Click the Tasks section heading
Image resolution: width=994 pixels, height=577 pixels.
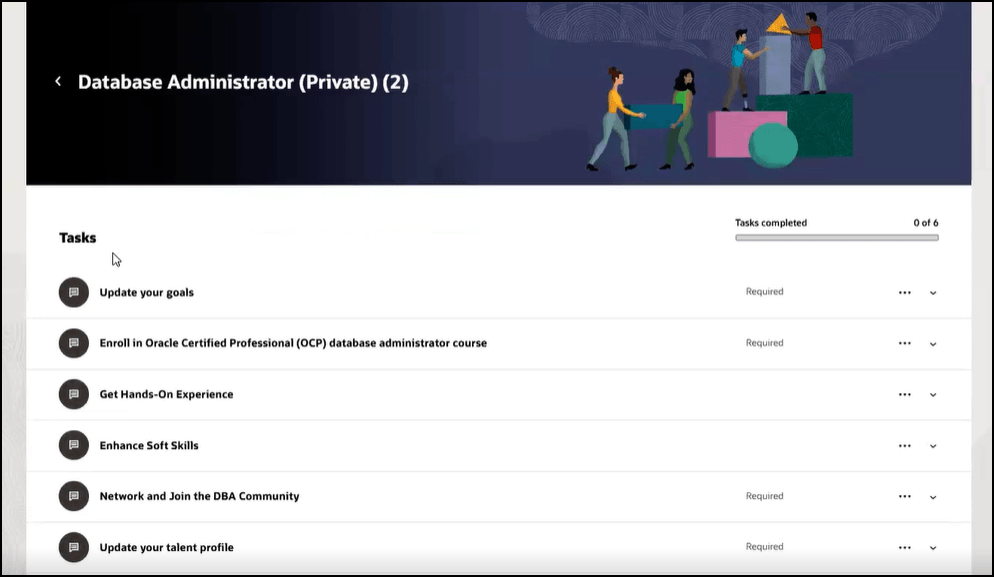pyautogui.click(x=77, y=238)
